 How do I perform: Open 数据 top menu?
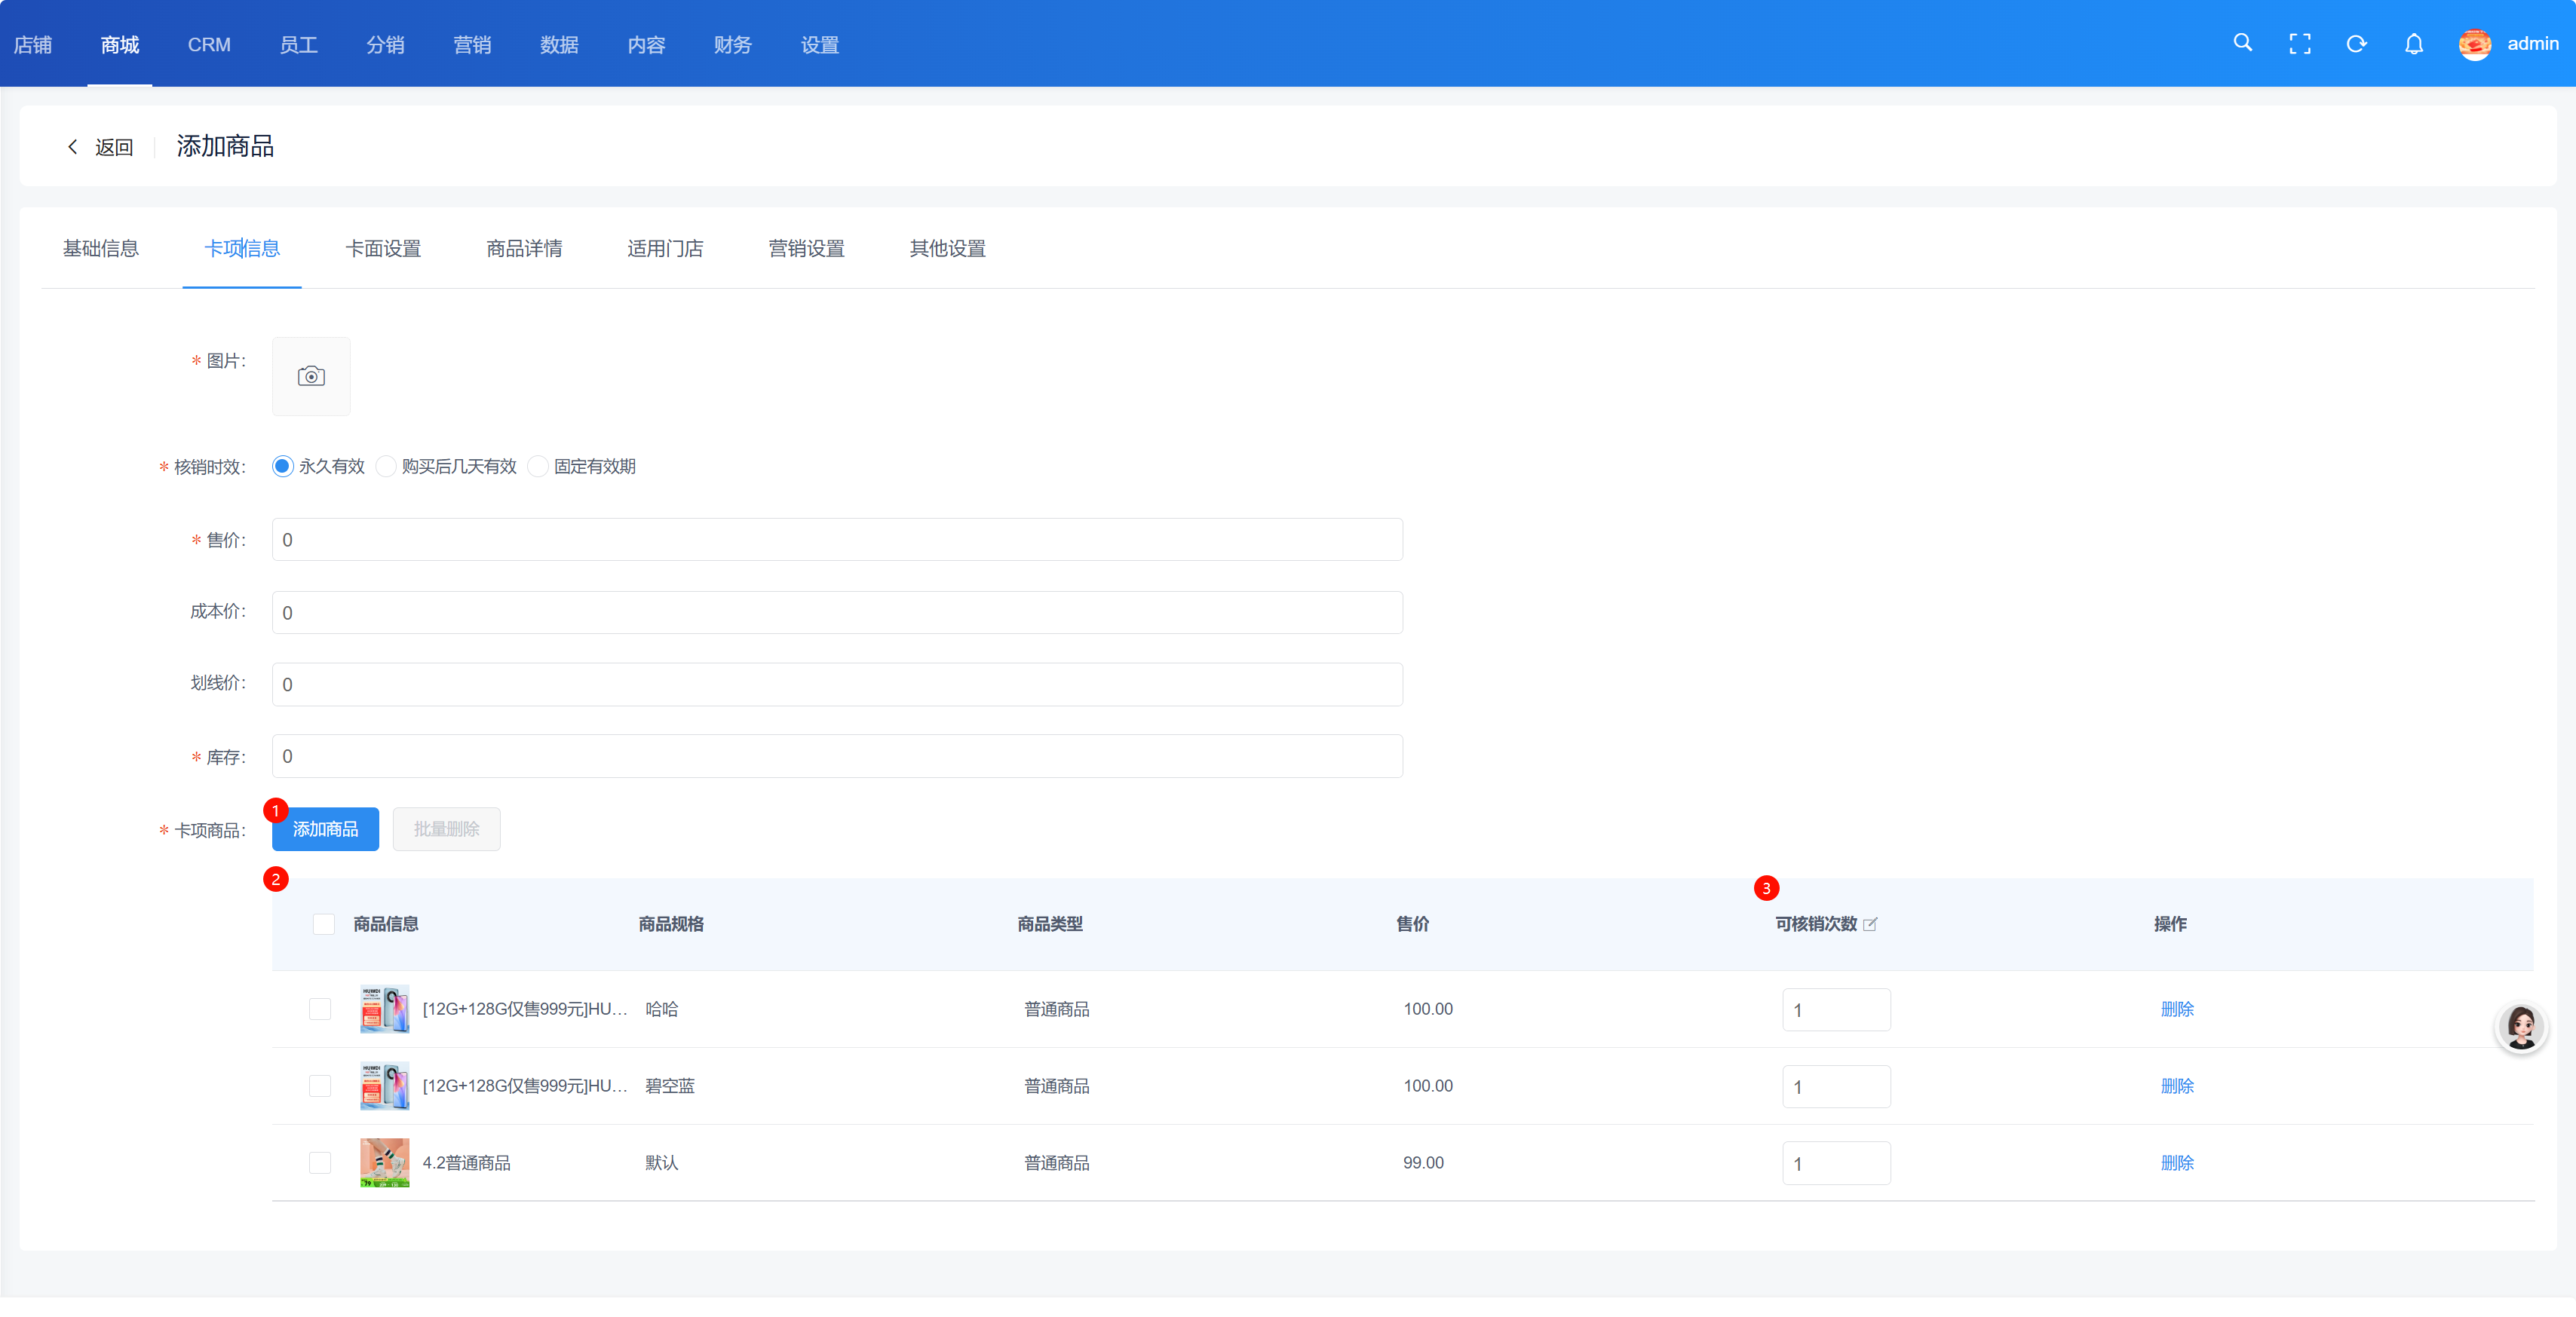tap(559, 44)
